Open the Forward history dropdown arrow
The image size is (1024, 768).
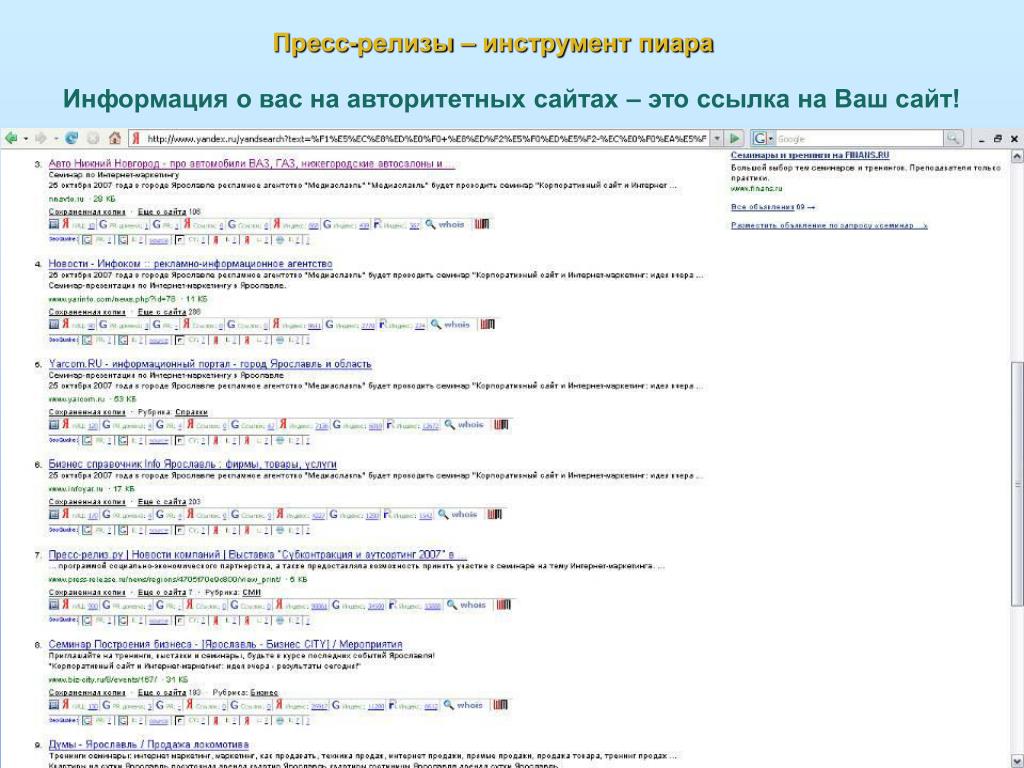(56, 138)
